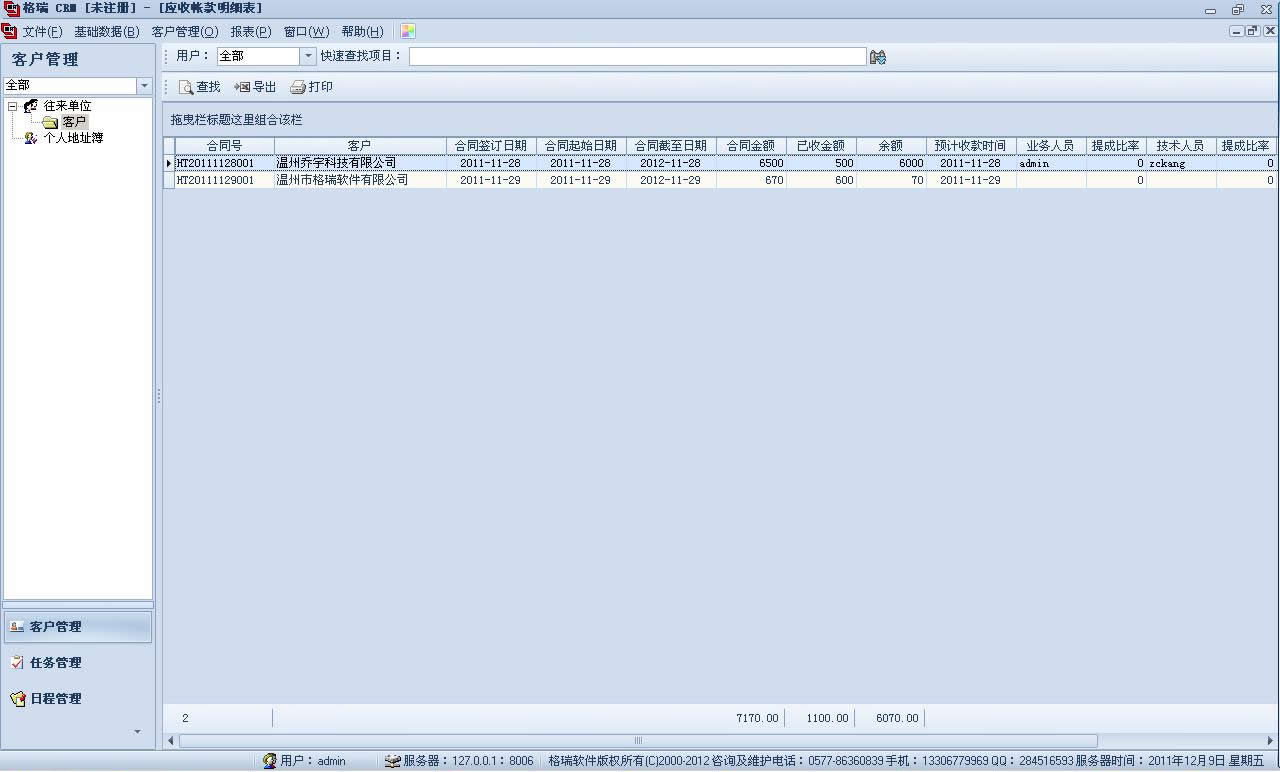This screenshot has height=772, width=1280.
Task: Click the 合同号 column header
Action: pyautogui.click(x=224, y=146)
